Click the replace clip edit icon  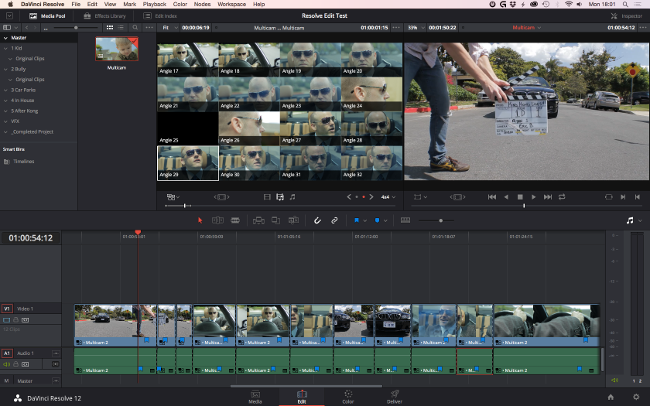[x=293, y=220]
